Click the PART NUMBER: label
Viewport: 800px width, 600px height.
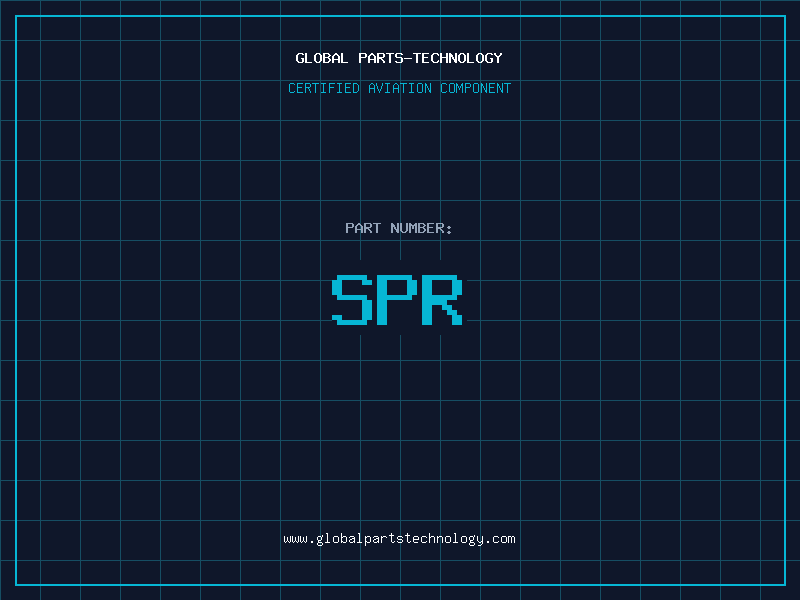tap(399, 228)
